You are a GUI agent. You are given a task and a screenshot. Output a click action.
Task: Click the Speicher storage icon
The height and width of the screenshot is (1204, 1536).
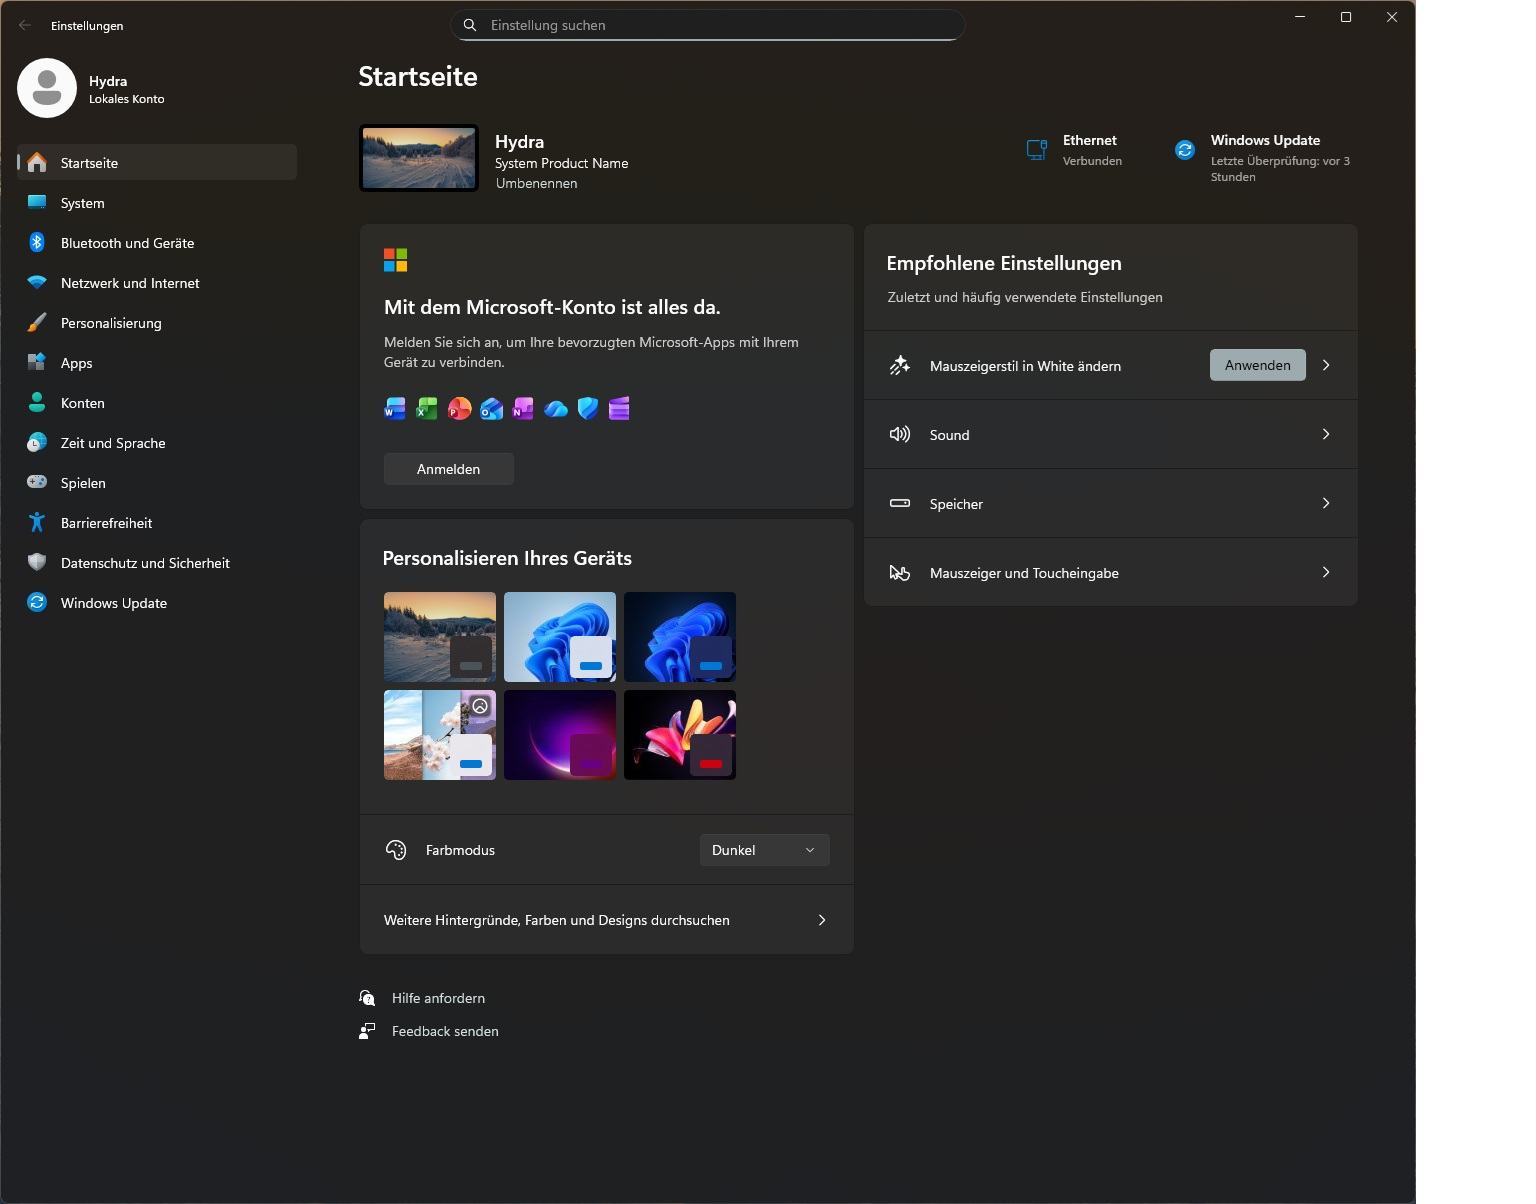pyautogui.click(x=900, y=503)
